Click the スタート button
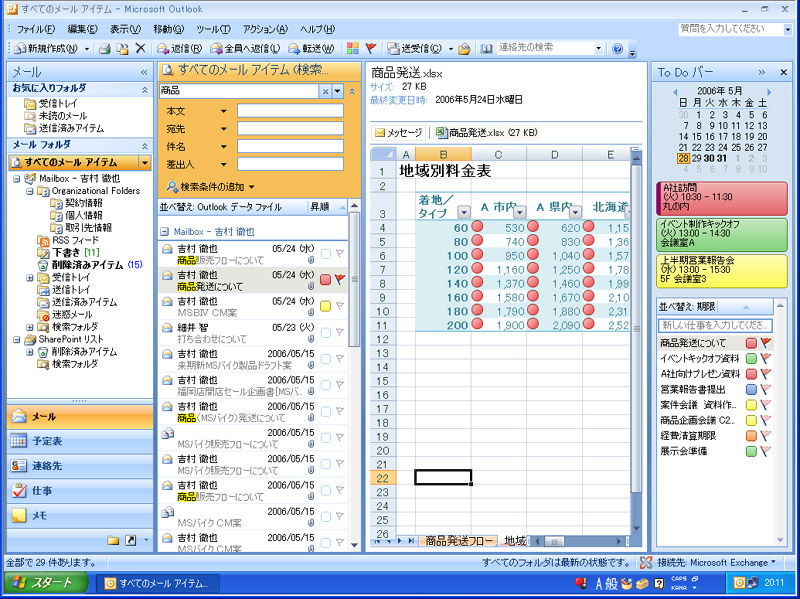800x599 pixels. (46, 583)
